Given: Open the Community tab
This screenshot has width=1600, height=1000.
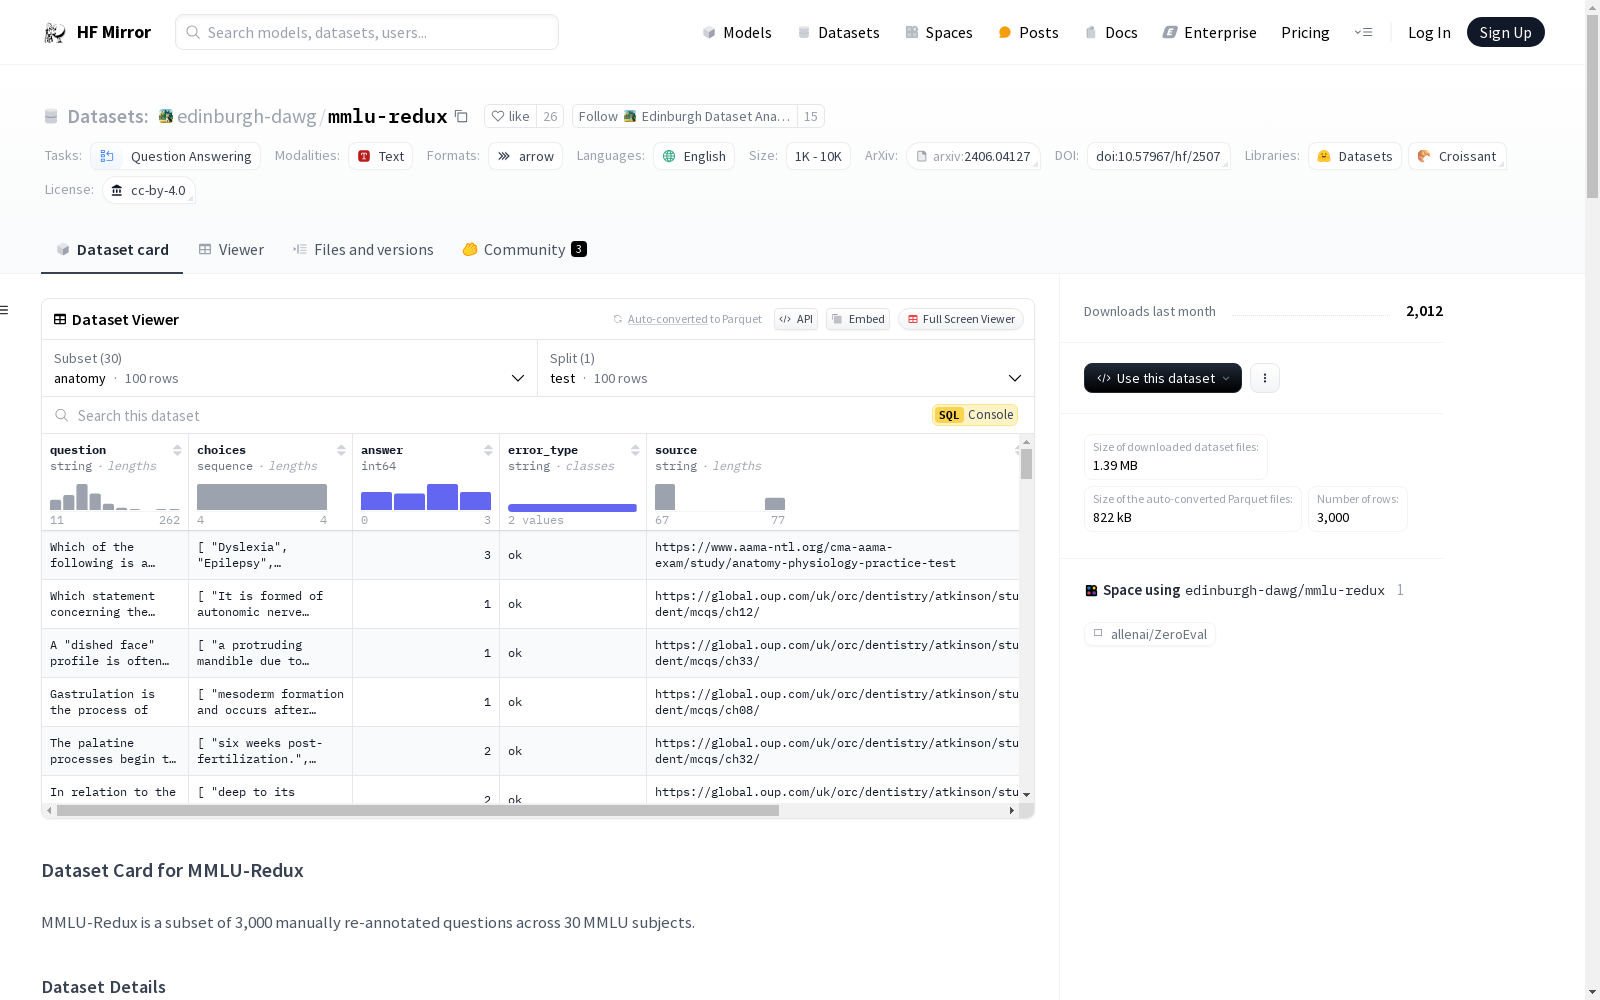Looking at the screenshot, I should point(524,250).
